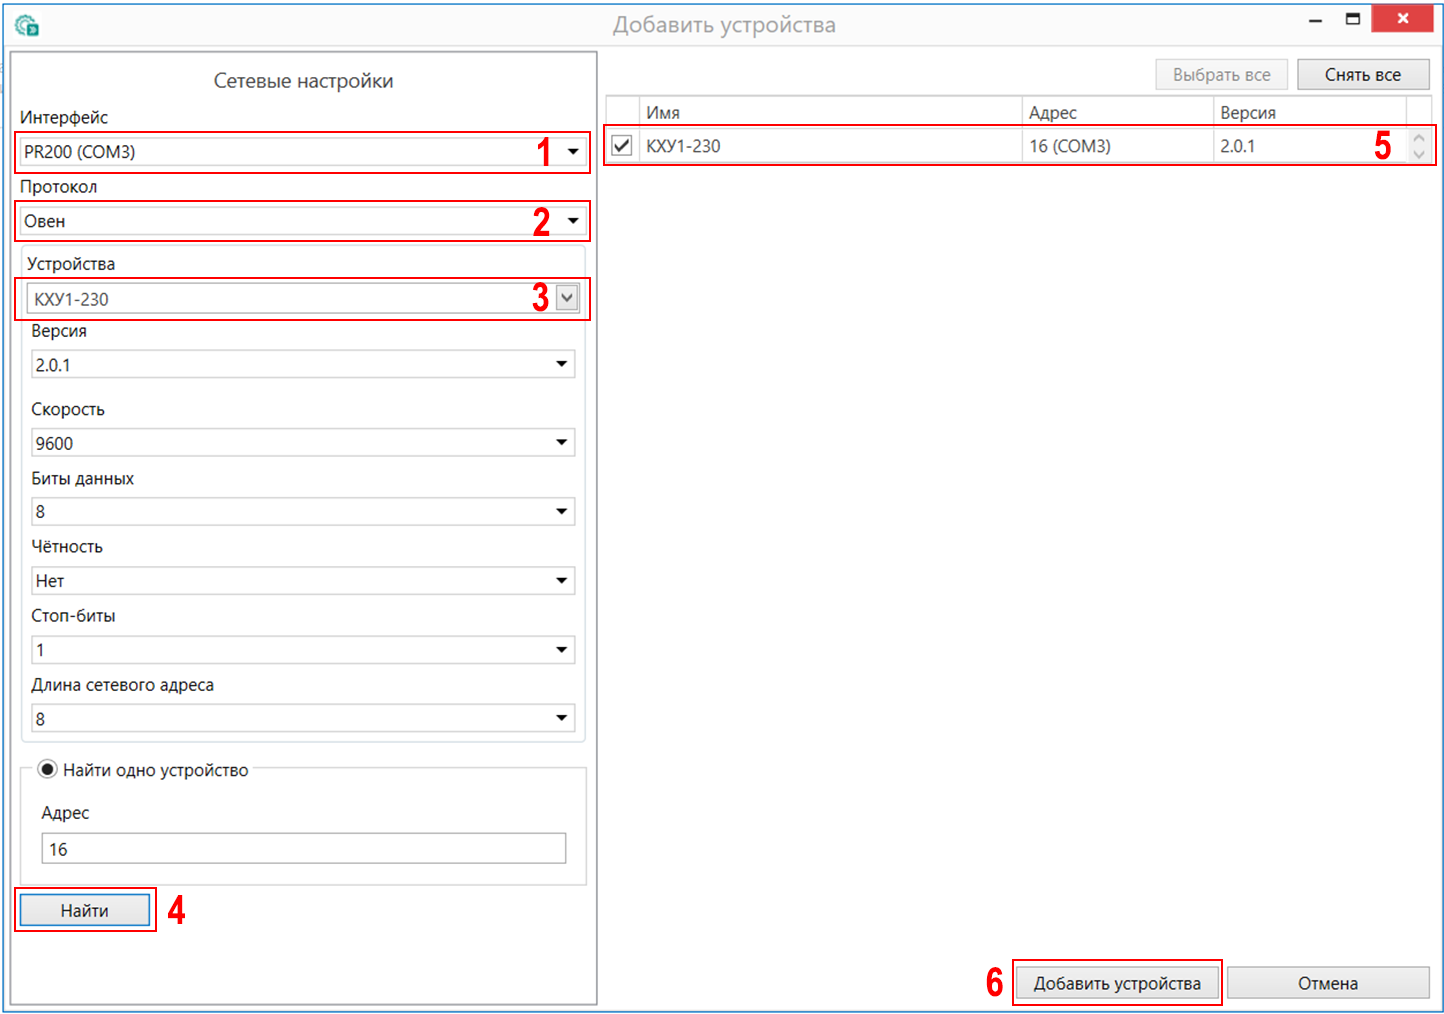Click the Добавить устройства button
This screenshot has width=1444, height=1014.
(x=1116, y=983)
